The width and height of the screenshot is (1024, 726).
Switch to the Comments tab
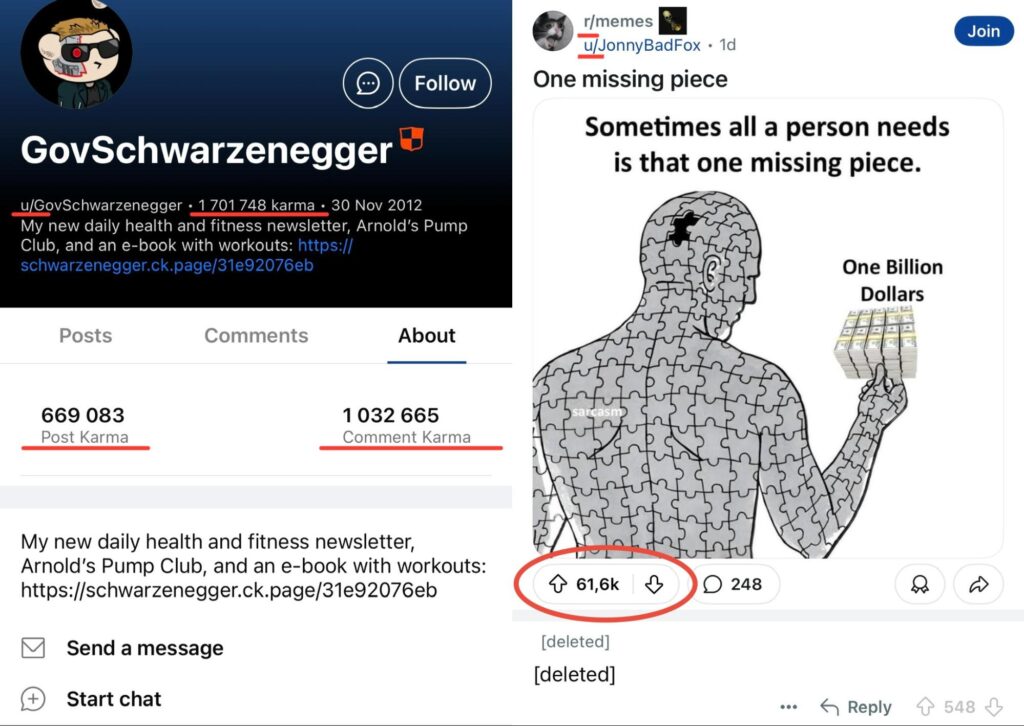point(256,336)
